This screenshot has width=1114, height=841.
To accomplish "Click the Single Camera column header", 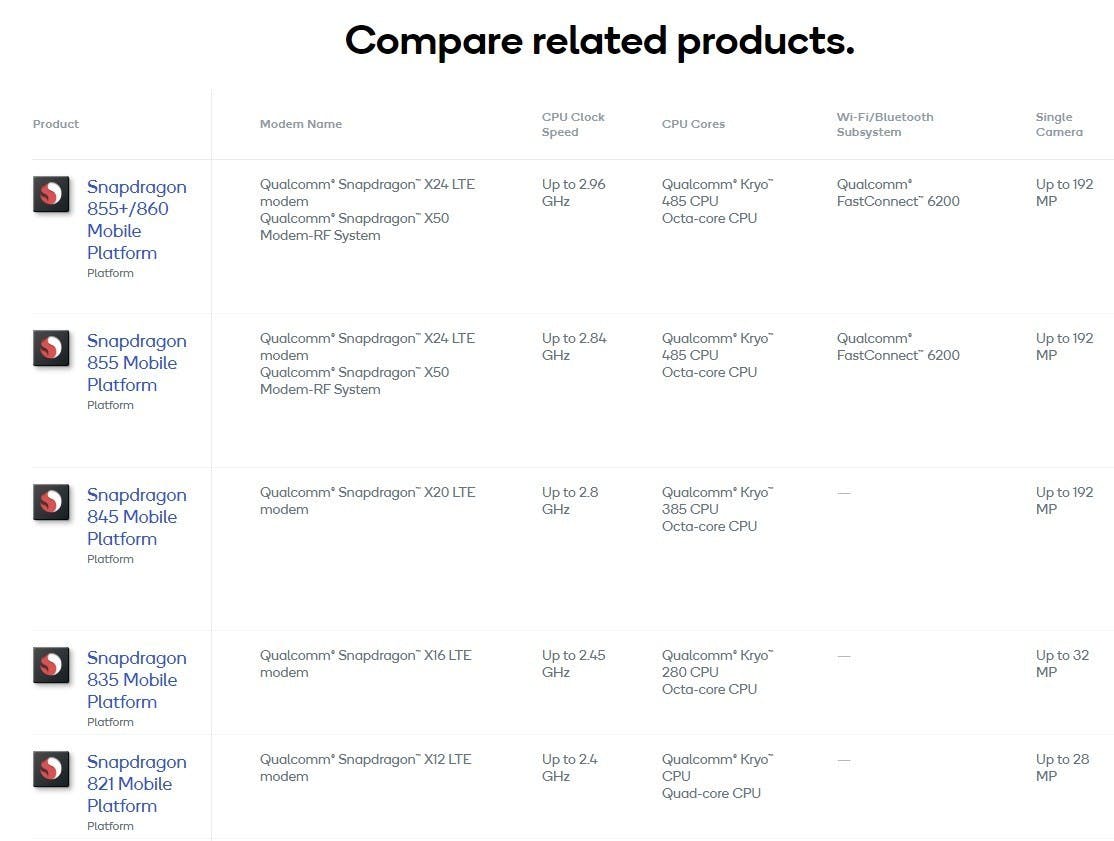I will 1058,124.
